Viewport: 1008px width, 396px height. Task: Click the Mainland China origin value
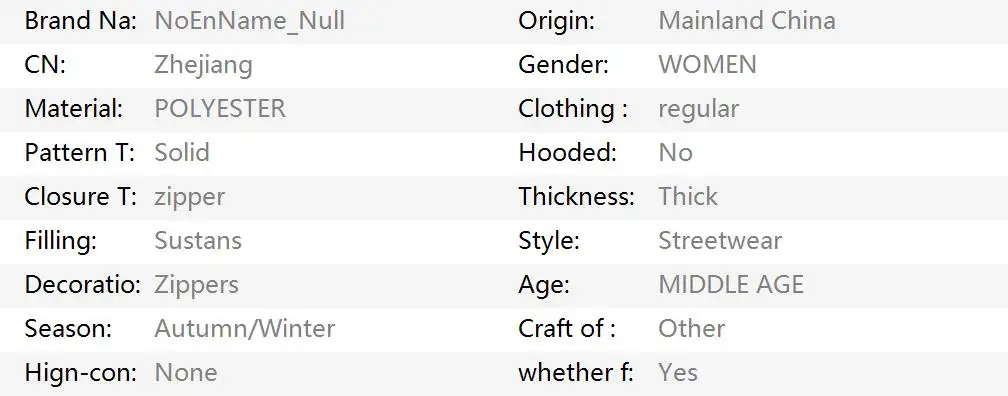(747, 21)
